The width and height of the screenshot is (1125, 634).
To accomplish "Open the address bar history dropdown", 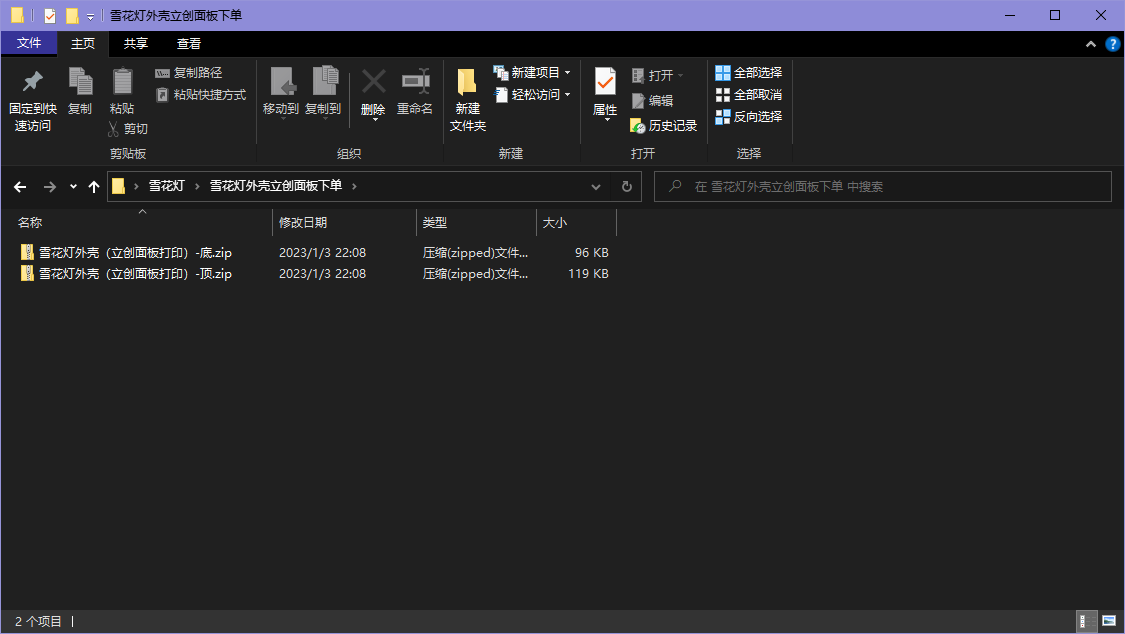I will tap(596, 186).
